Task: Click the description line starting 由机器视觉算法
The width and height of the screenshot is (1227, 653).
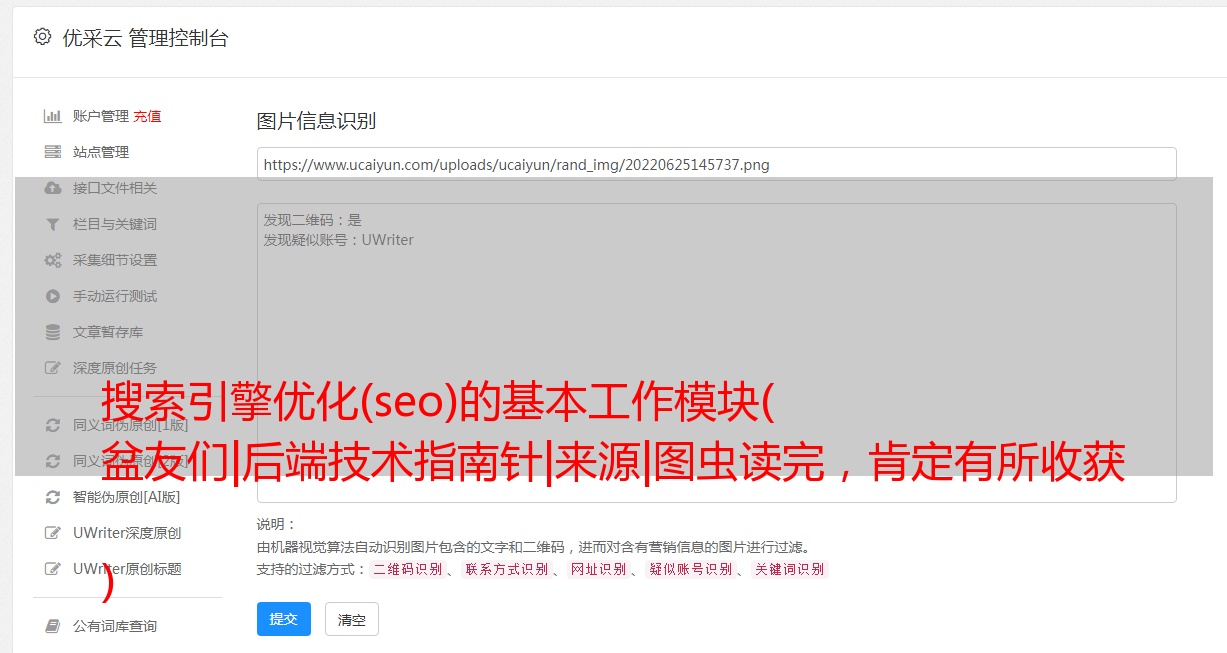Action: [533, 547]
